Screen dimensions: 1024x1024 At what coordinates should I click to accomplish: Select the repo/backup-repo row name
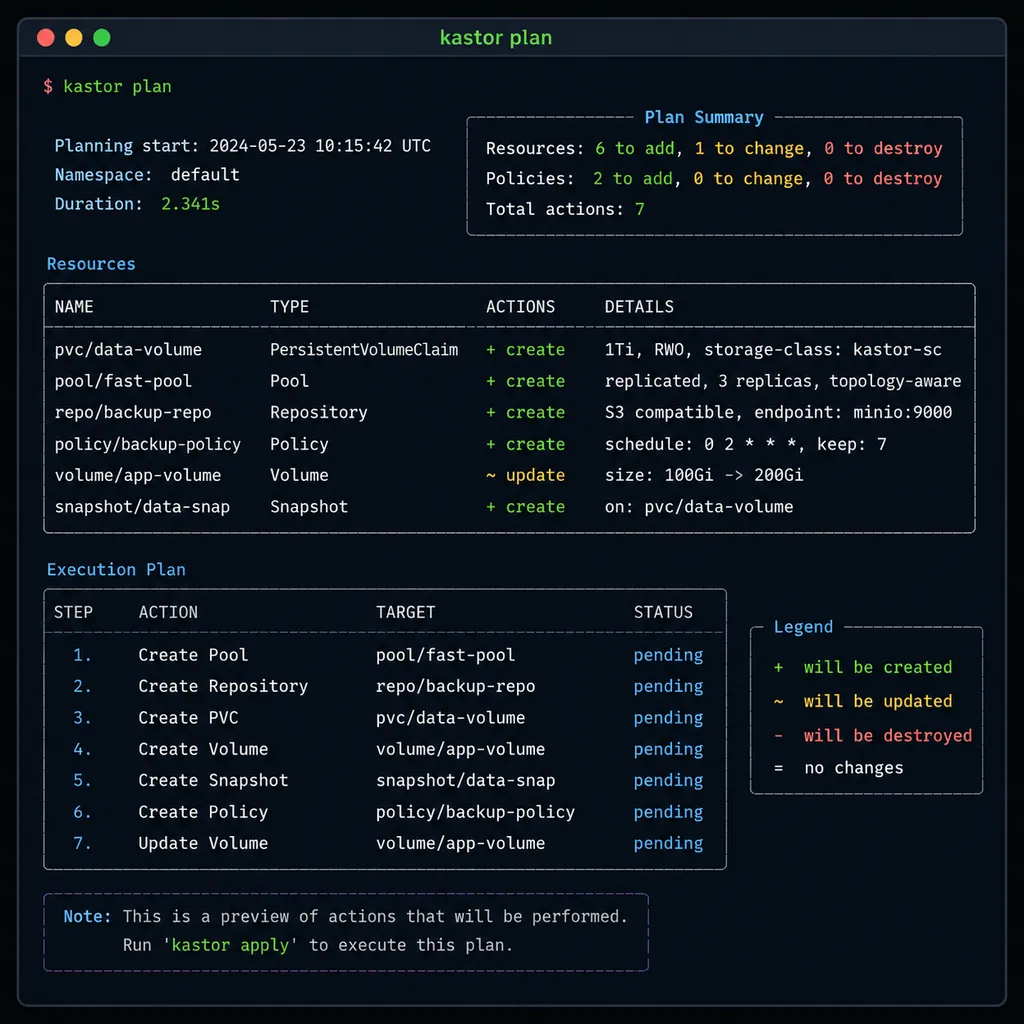[133, 413]
